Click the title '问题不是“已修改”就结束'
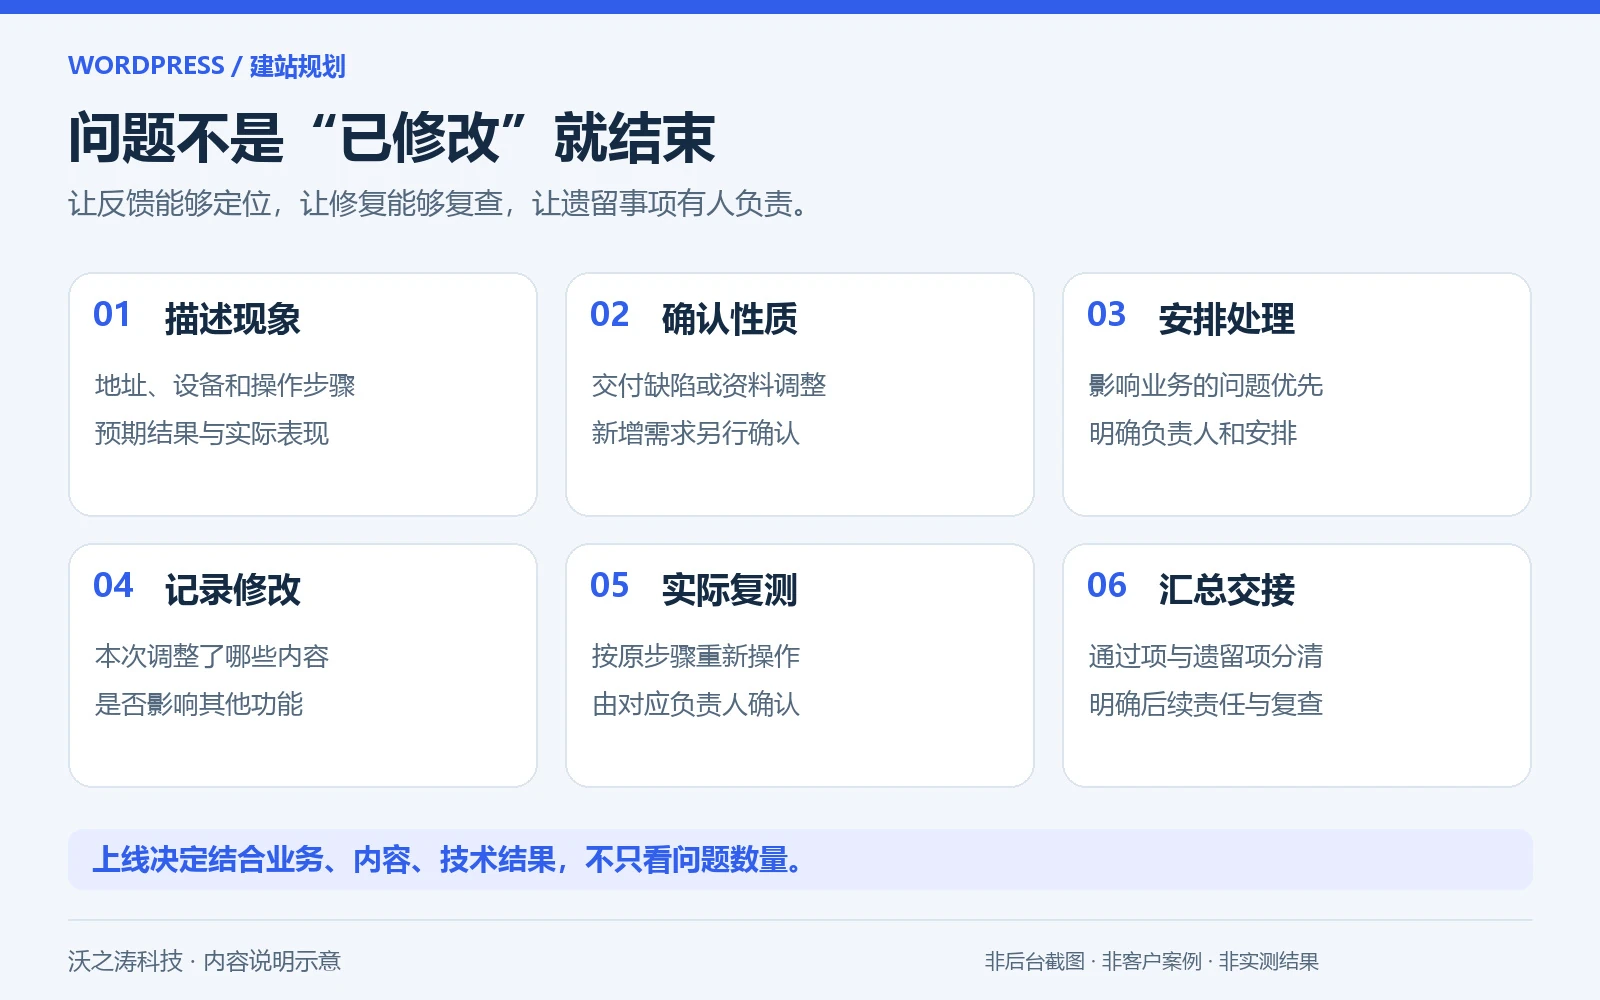This screenshot has width=1600, height=1000. [392, 138]
